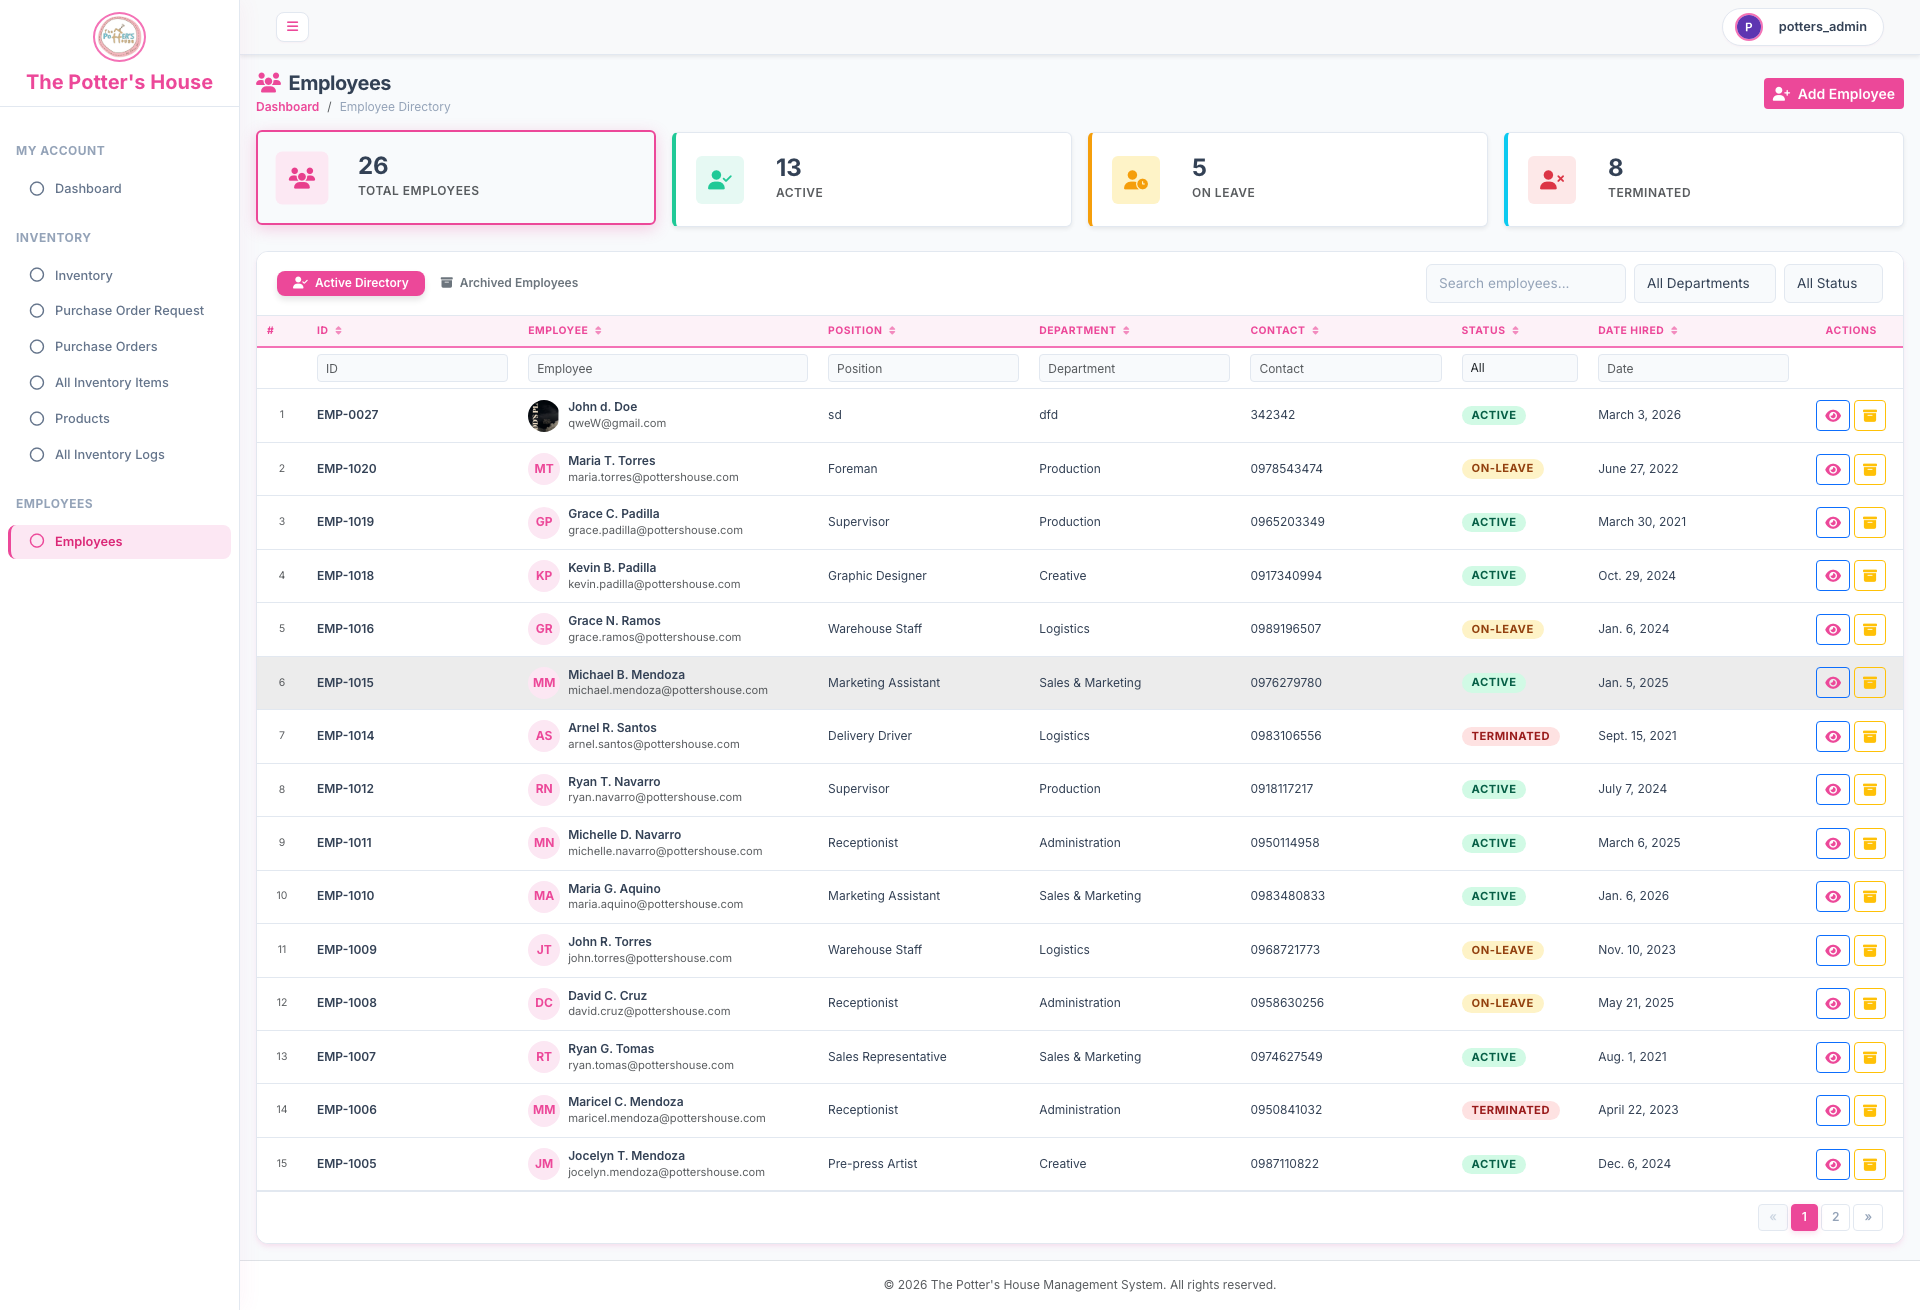
Task: View details of Maria T. Torres using eye icon
Action: pos(1832,469)
